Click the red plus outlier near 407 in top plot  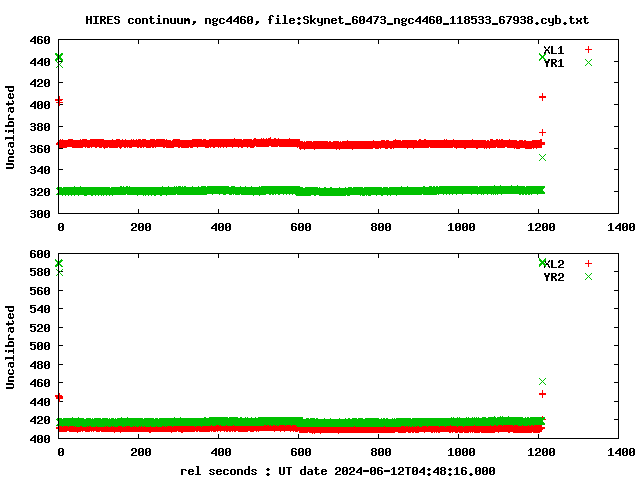point(542,97)
